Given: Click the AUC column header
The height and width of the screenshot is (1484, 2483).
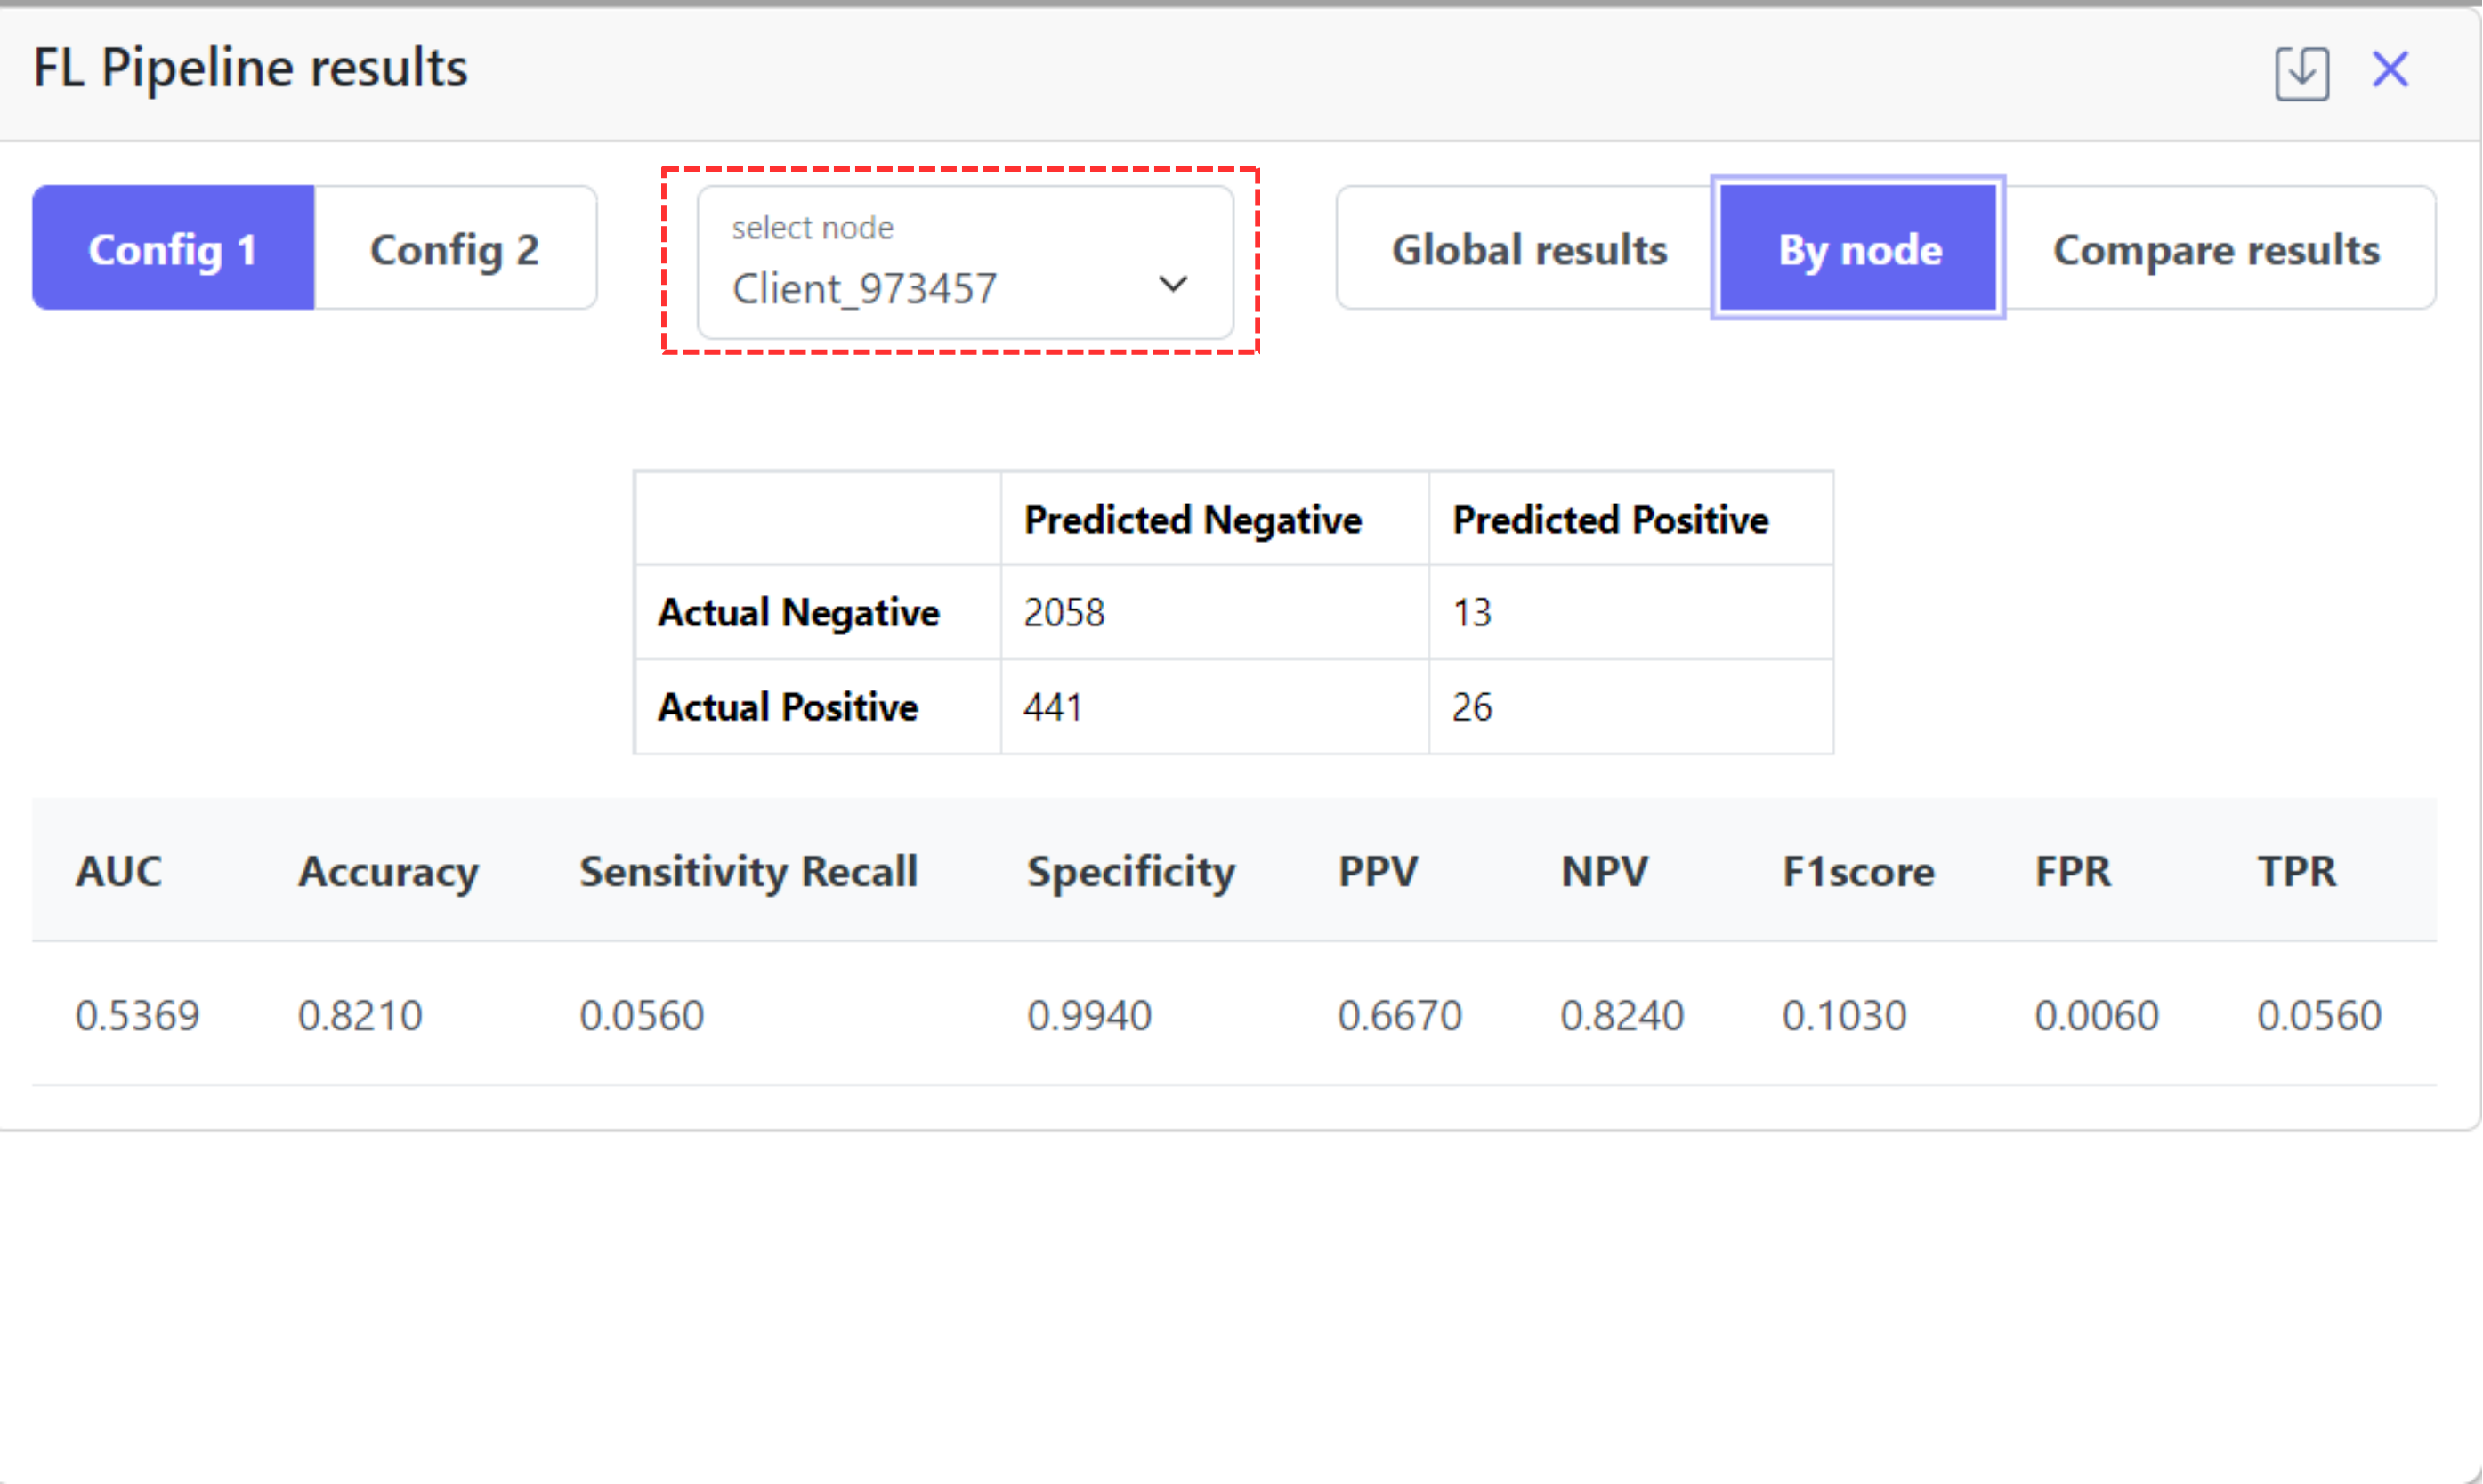Looking at the screenshot, I should (x=118, y=871).
